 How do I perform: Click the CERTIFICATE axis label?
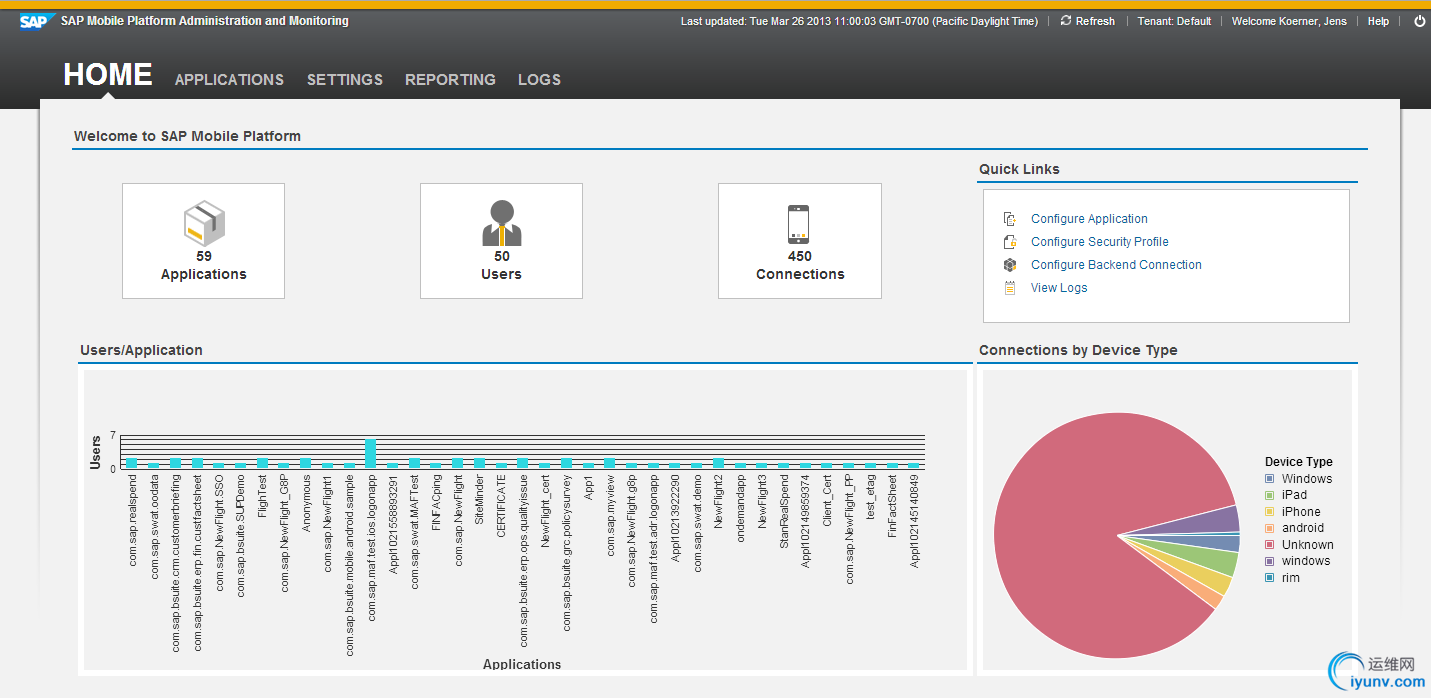coord(501,507)
